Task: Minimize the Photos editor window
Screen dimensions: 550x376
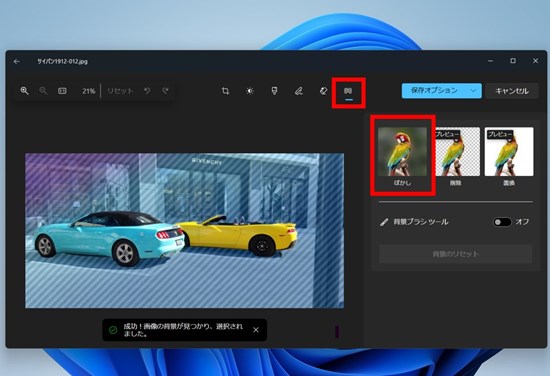Action: pos(490,61)
